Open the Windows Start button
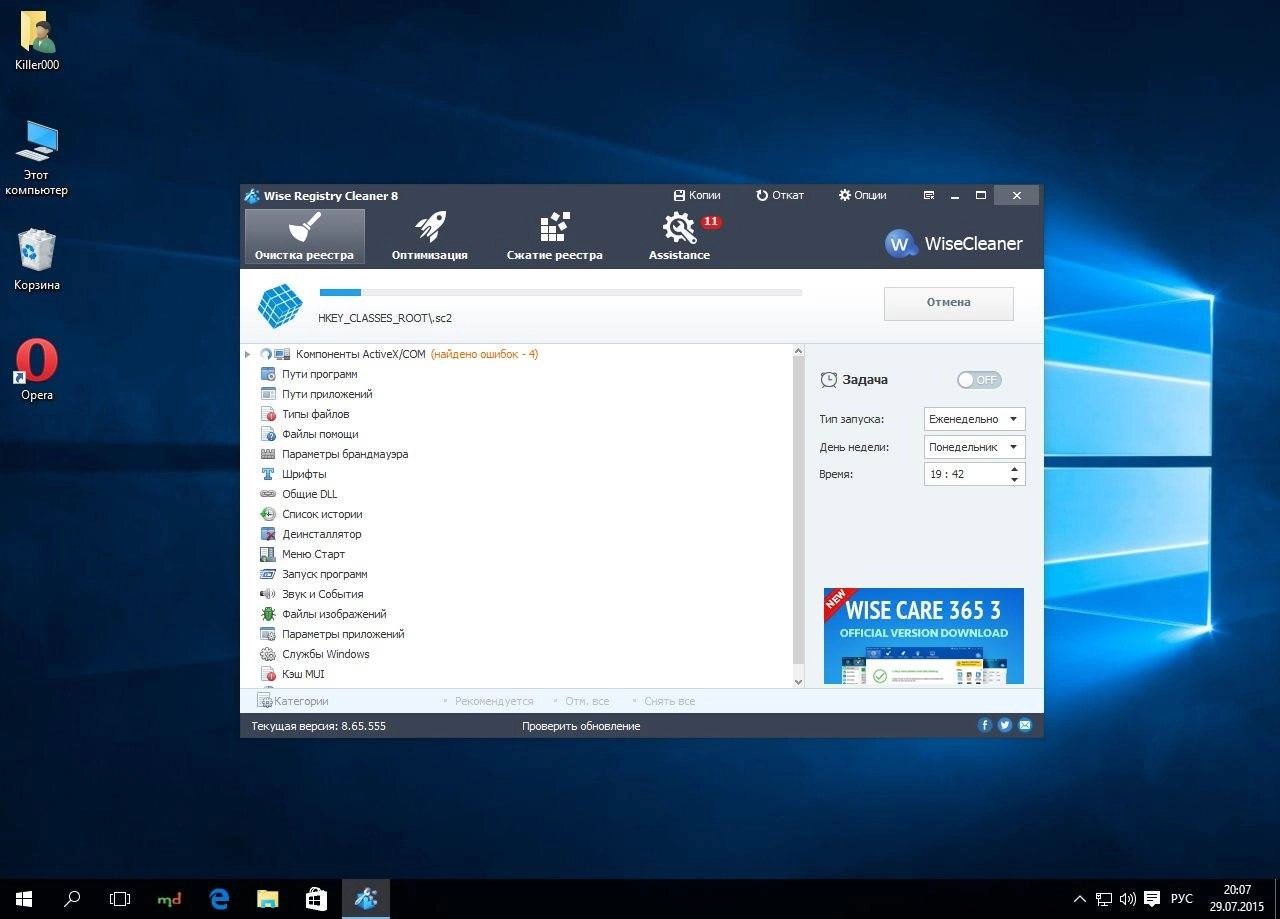Viewport: 1280px width, 919px height. [24, 899]
